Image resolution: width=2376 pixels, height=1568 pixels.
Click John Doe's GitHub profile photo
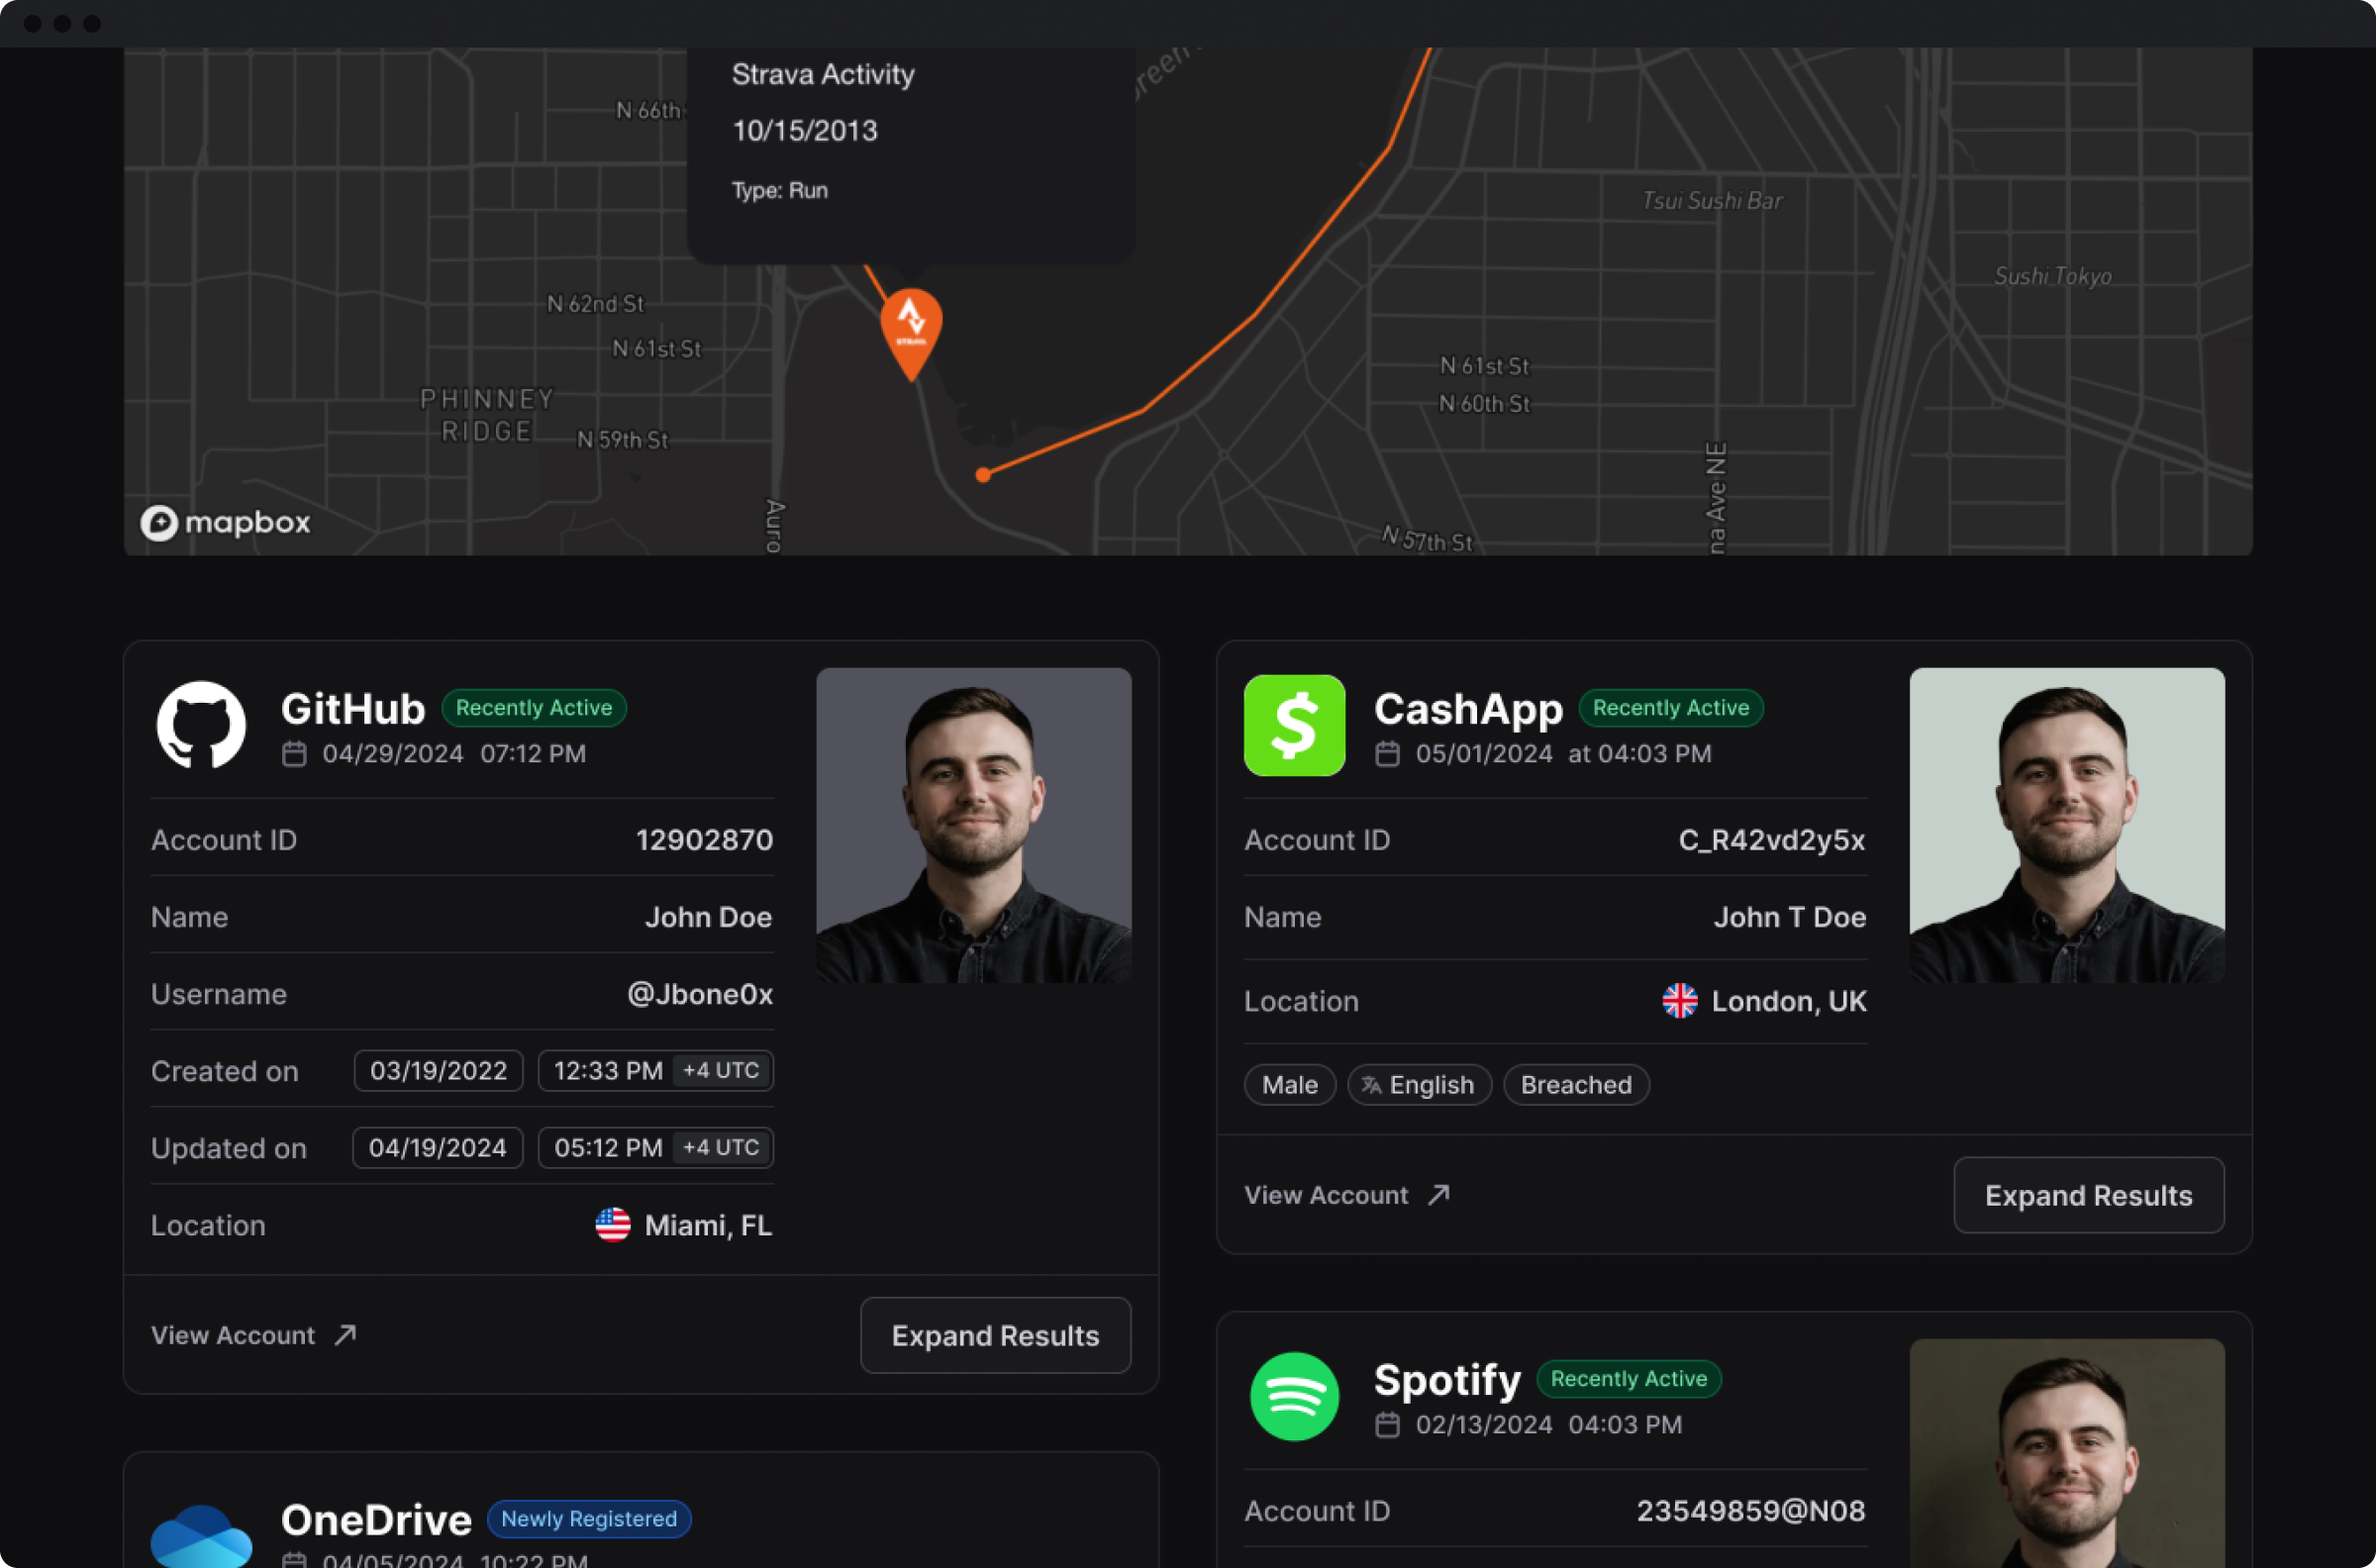(974, 826)
